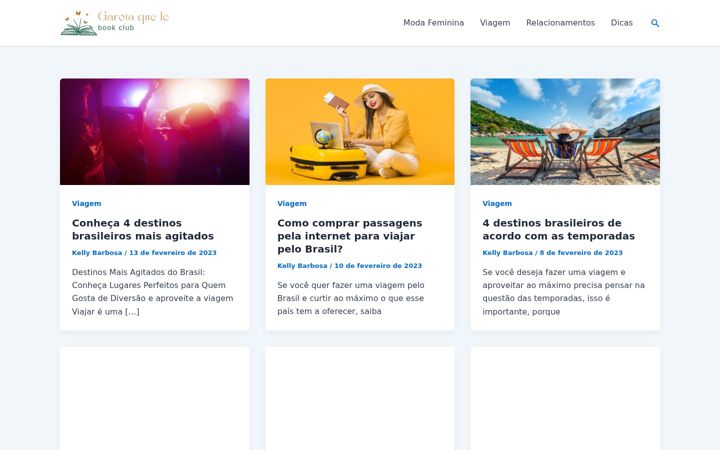Click excerpt starting 'Se você quer fazer uma viagem'

351,298
